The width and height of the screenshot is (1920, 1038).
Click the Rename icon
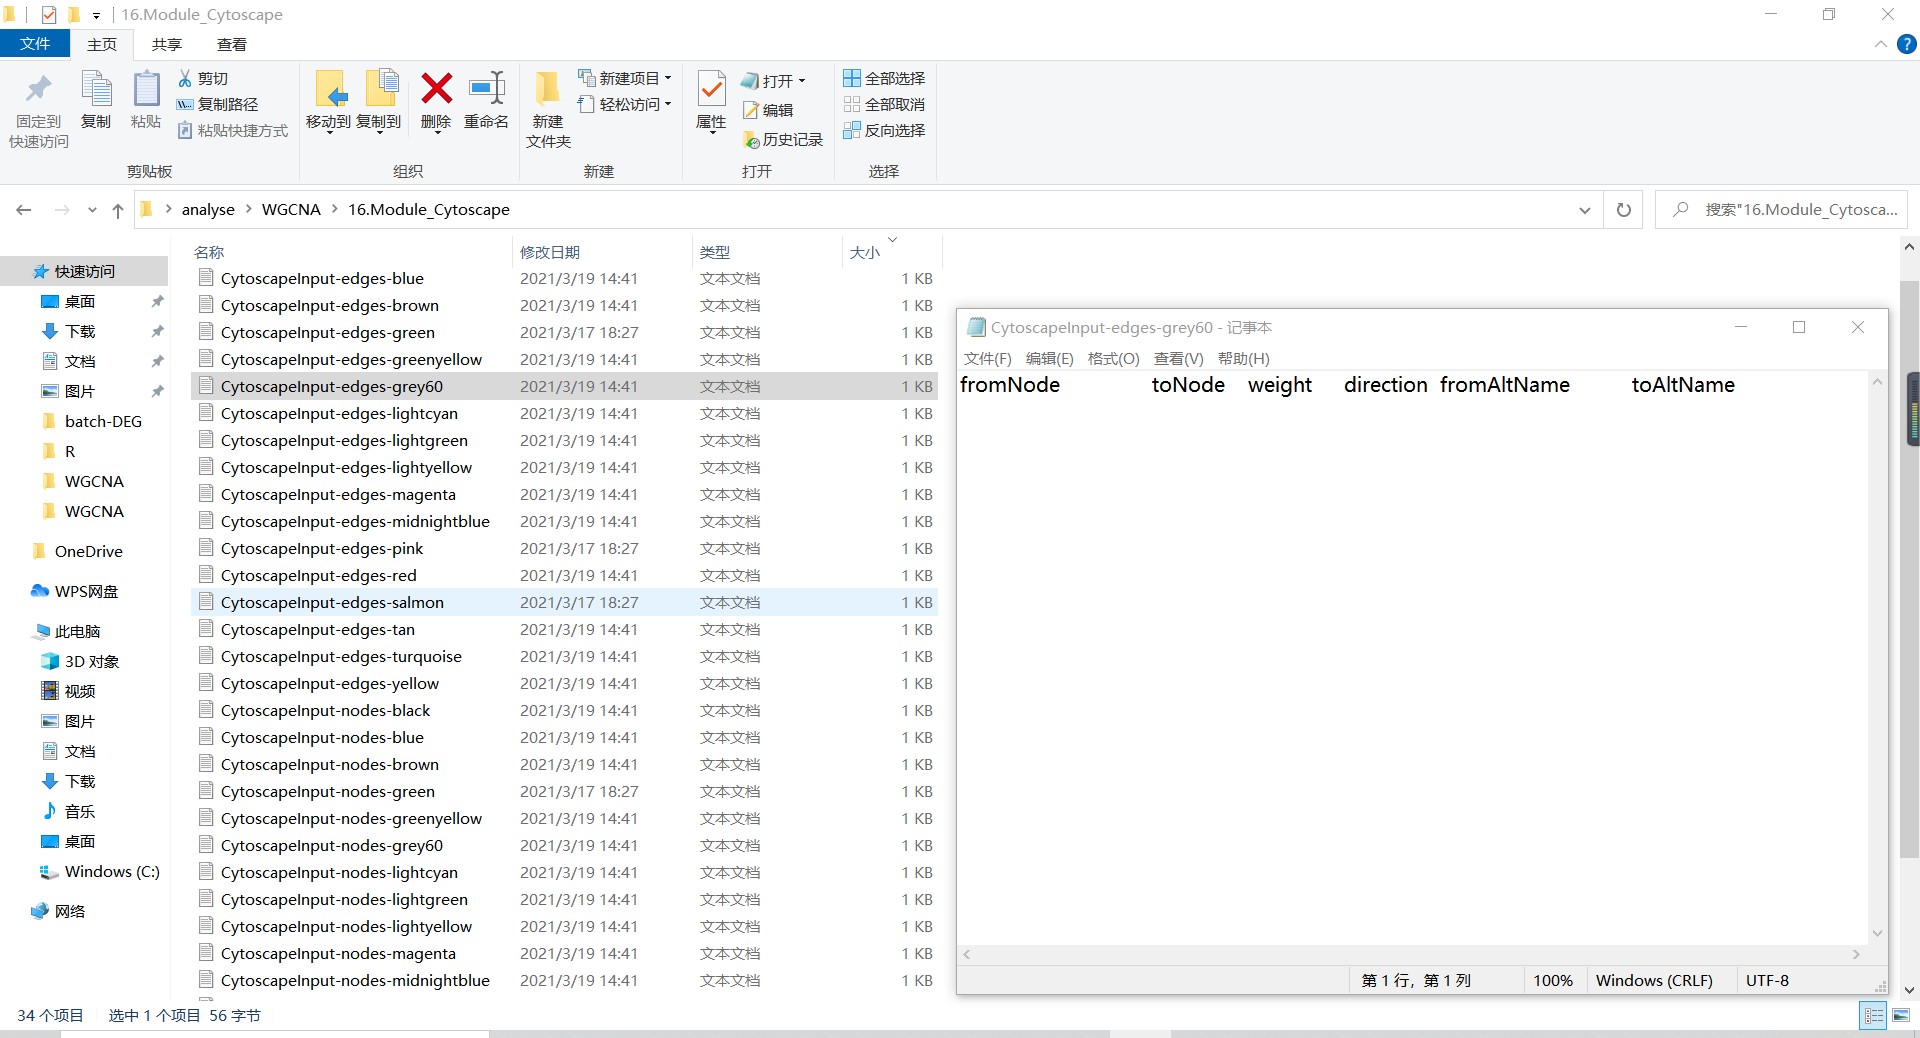coord(487,89)
